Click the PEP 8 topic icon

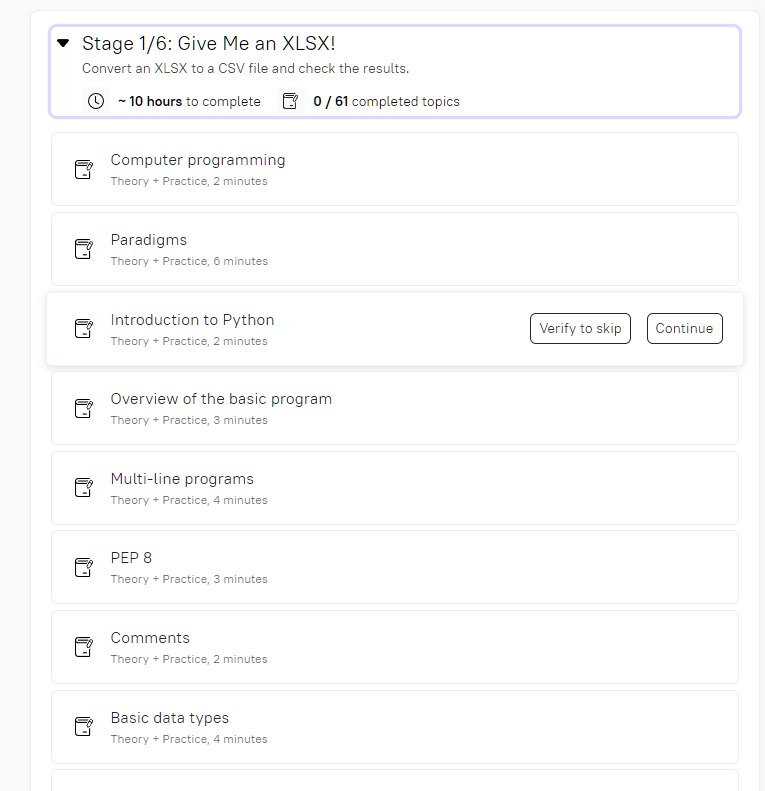(84, 568)
